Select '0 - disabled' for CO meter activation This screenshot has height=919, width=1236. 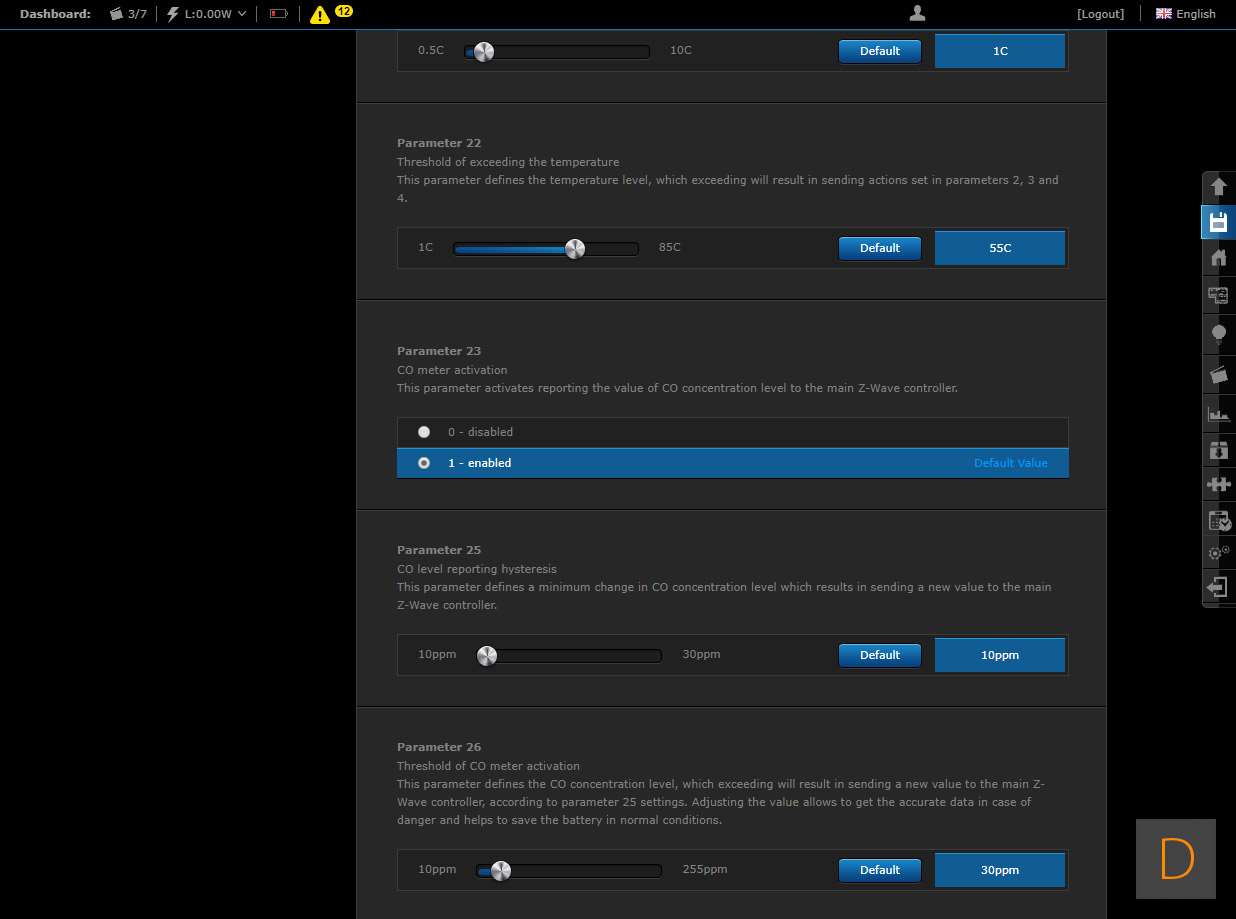point(424,432)
